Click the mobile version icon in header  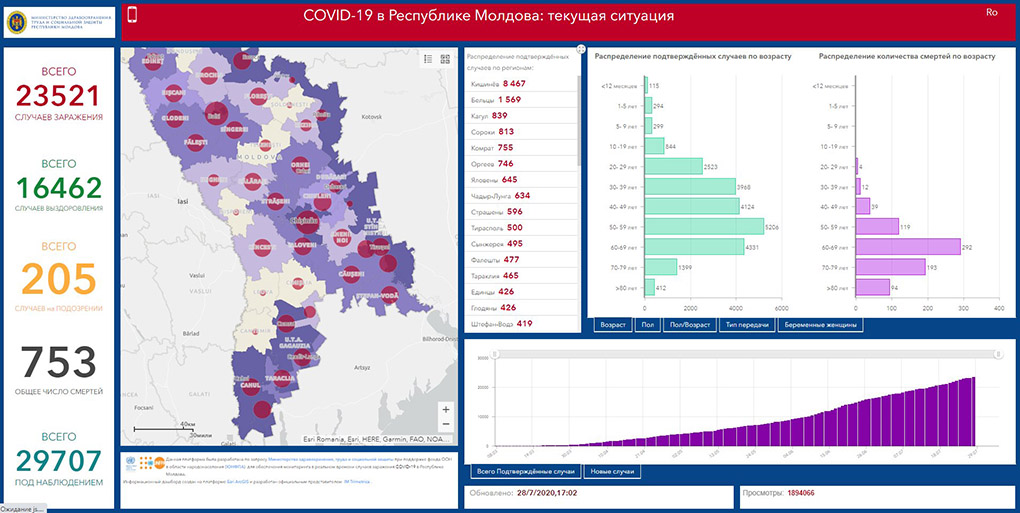tap(132, 15)
